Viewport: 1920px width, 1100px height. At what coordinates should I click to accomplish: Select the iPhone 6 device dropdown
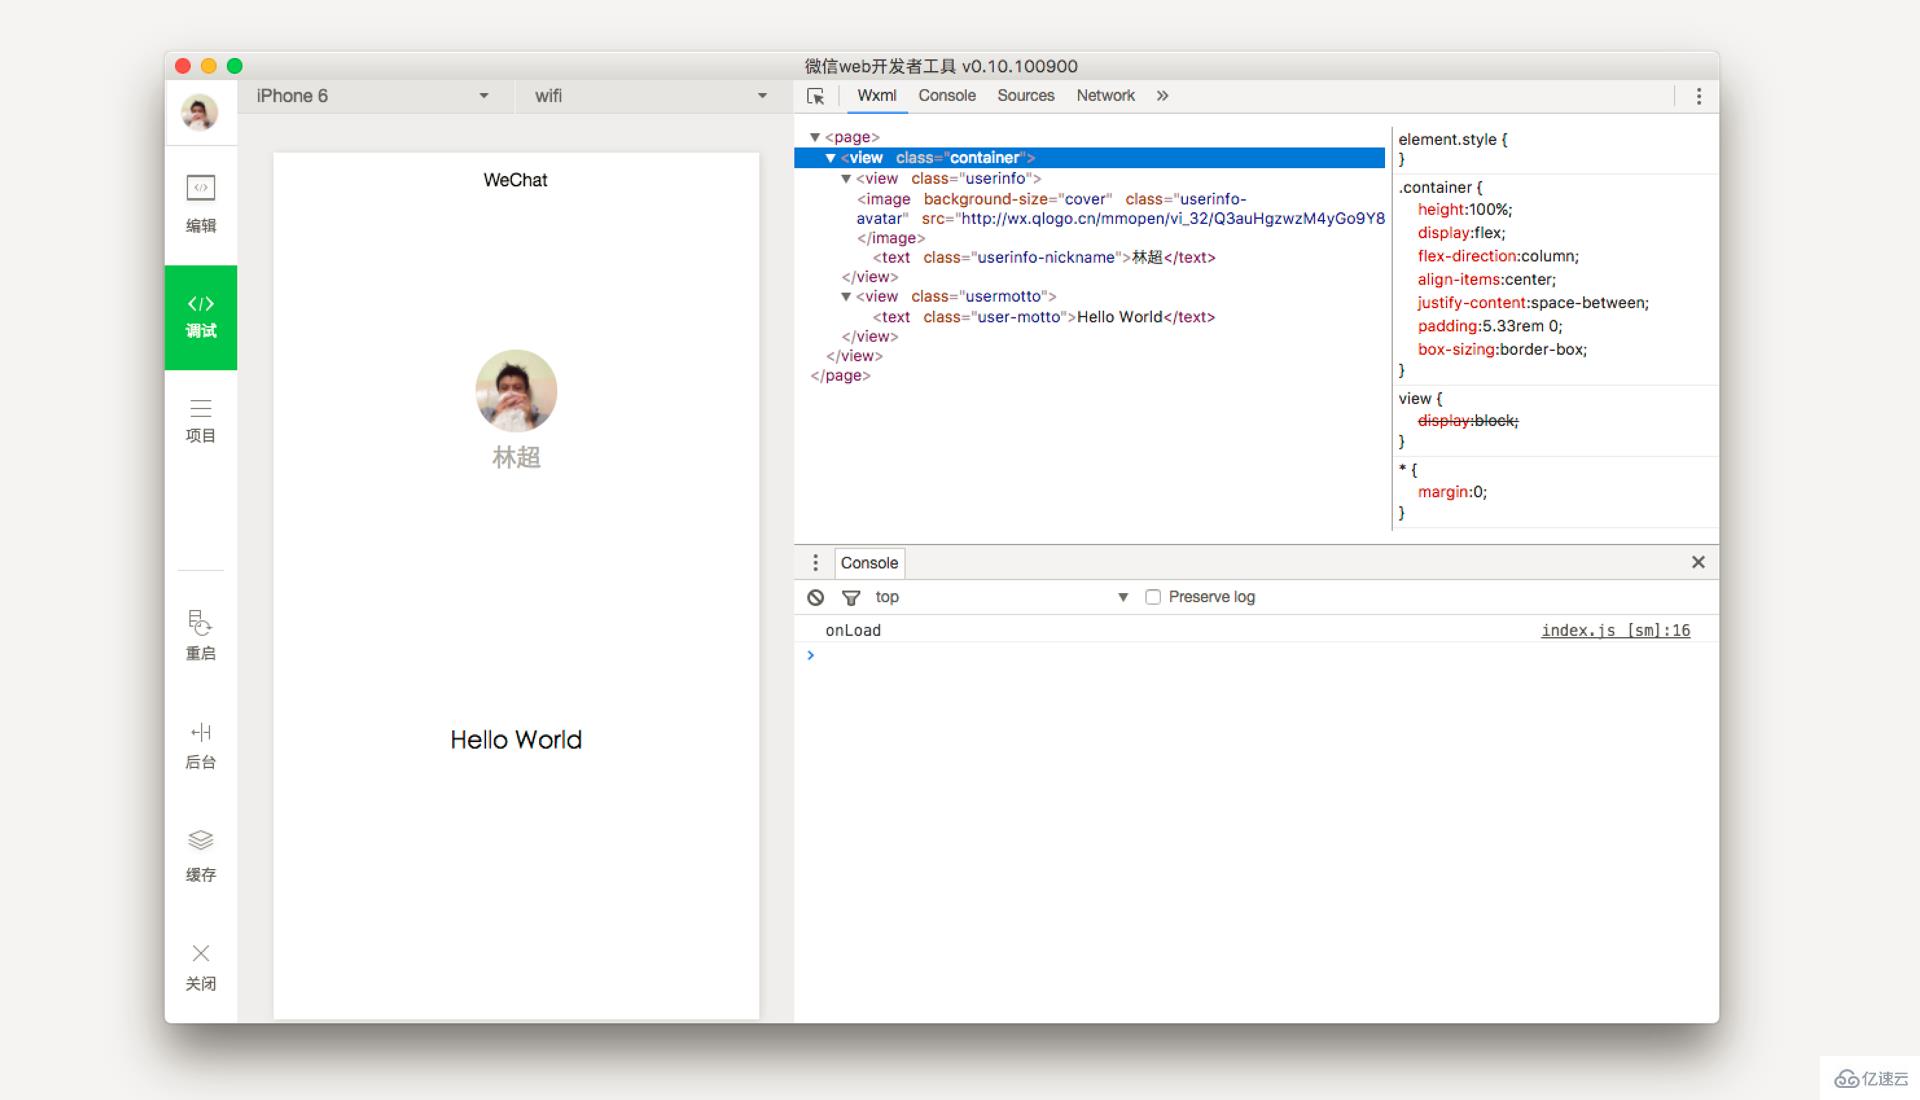point(371,94)
